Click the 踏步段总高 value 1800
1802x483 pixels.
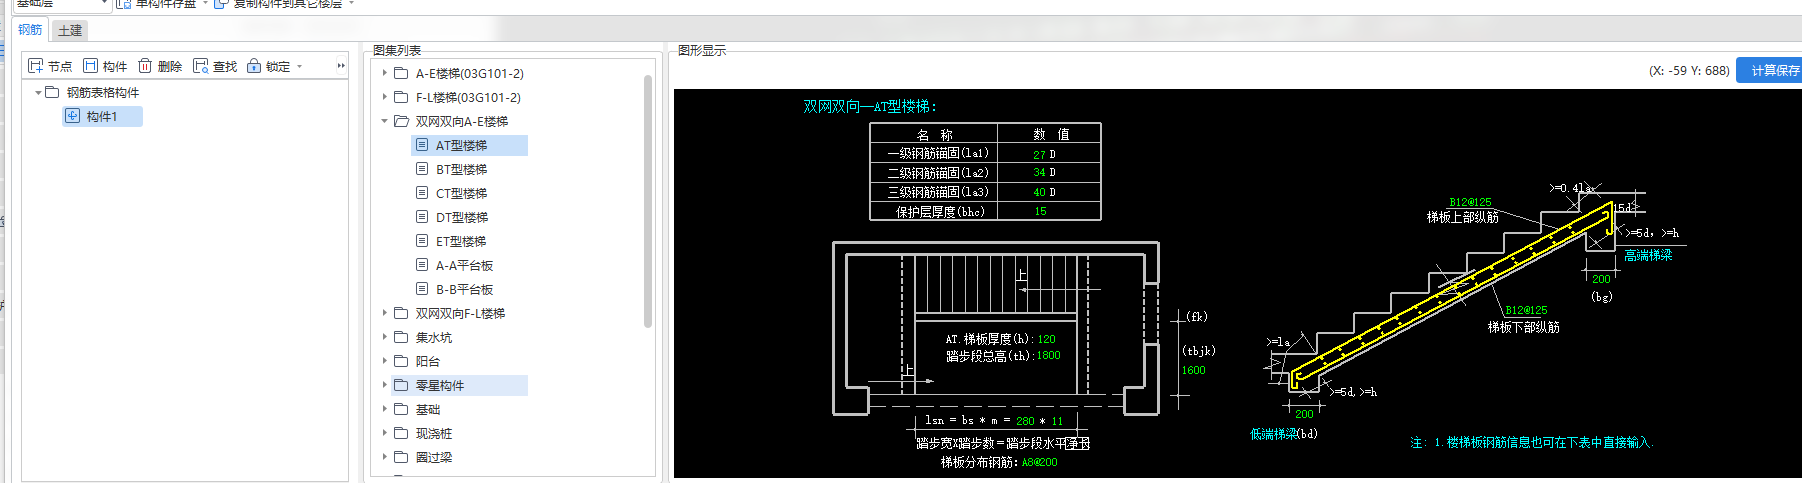click(x=1048, y=356)
